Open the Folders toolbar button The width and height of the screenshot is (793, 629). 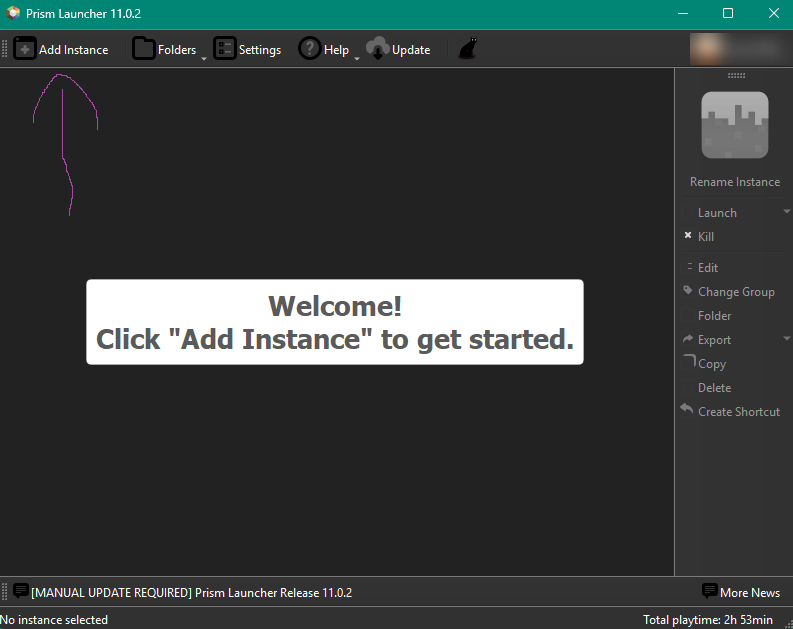164,49
